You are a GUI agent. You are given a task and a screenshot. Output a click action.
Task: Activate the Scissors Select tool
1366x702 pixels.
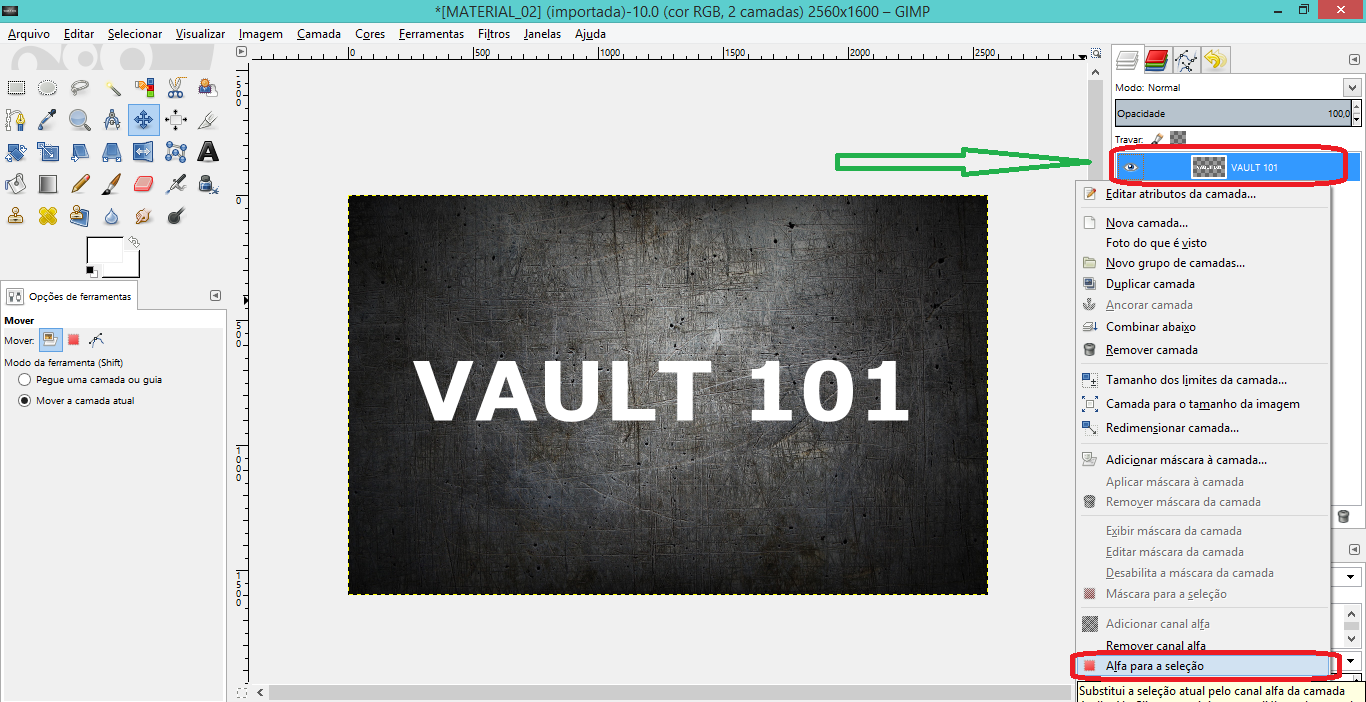176,88
